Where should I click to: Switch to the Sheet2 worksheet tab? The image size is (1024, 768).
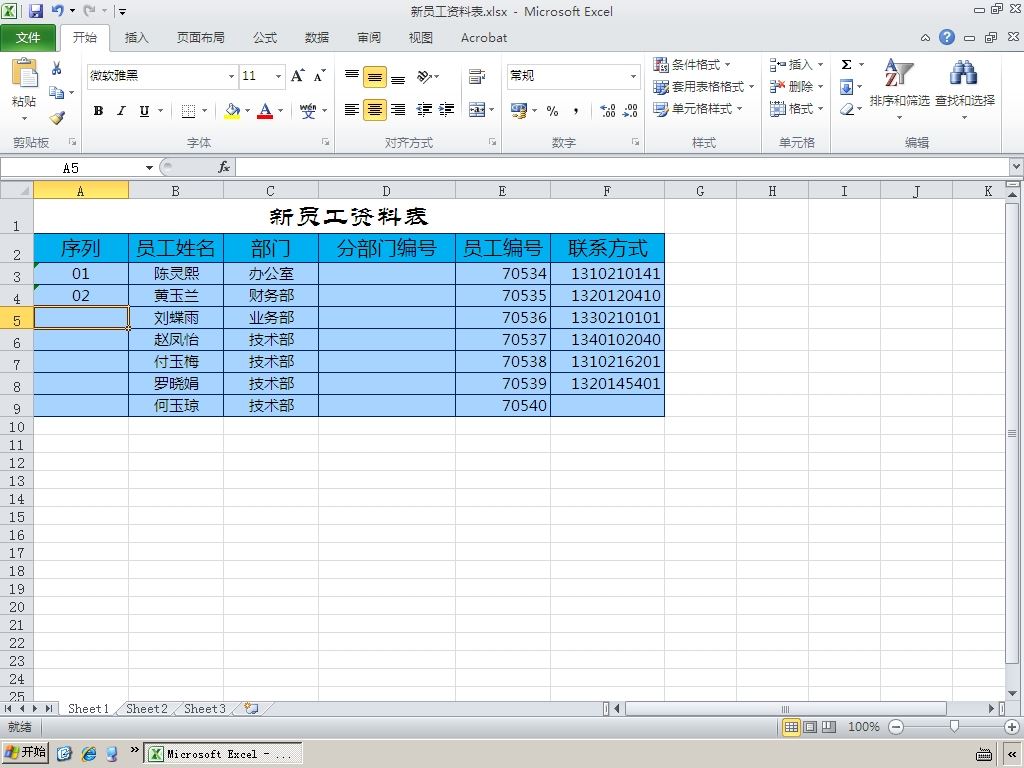point(146,709)
